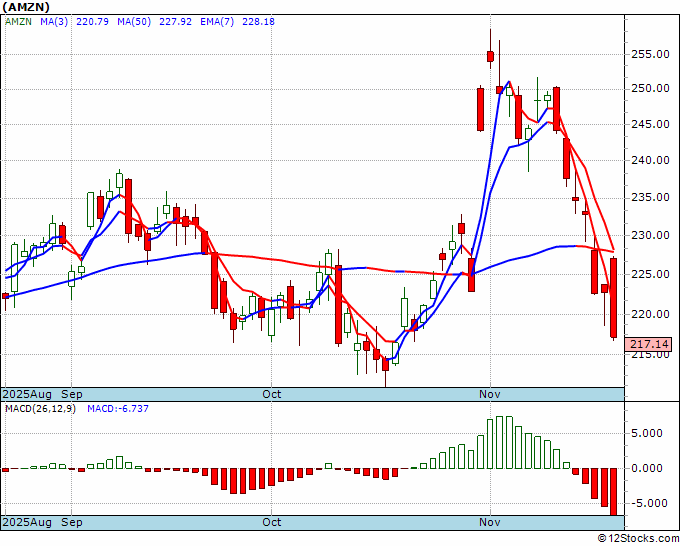
Task: Click Nov on the price chart time axis
Action: coord(490,394)
